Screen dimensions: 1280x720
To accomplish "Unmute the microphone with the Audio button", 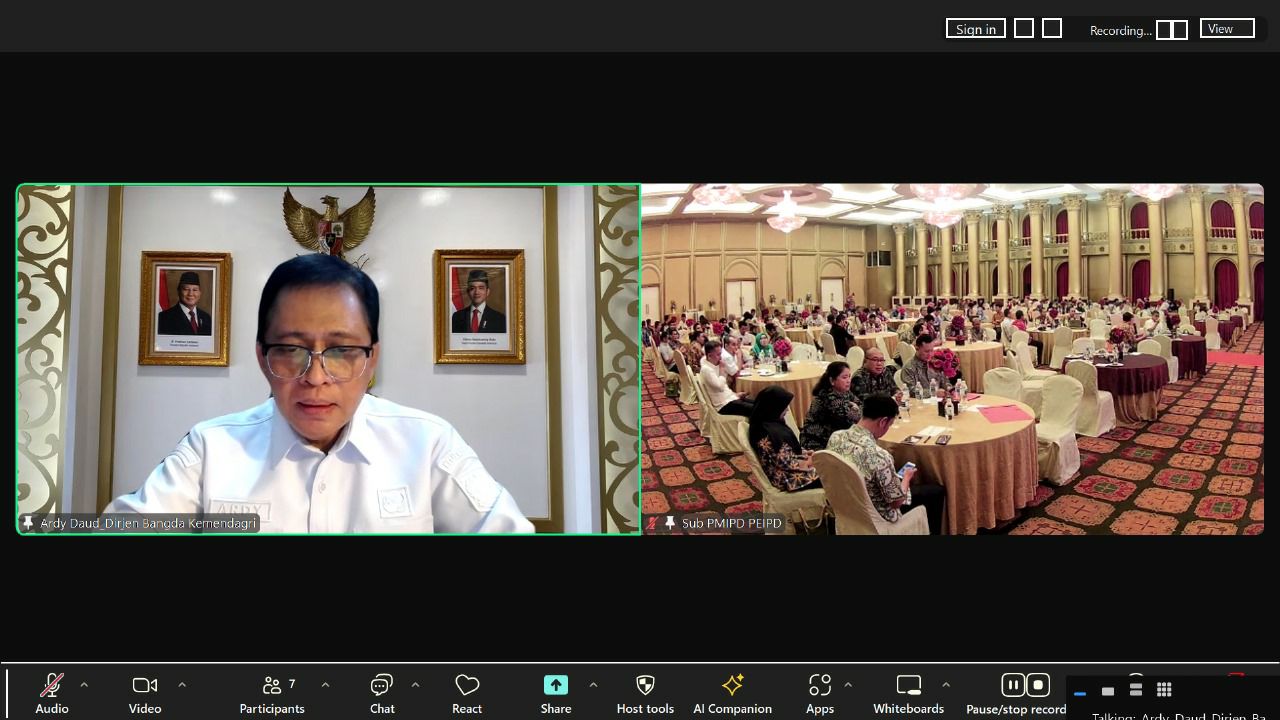I will pyautogui.click(x=51, y=692).
